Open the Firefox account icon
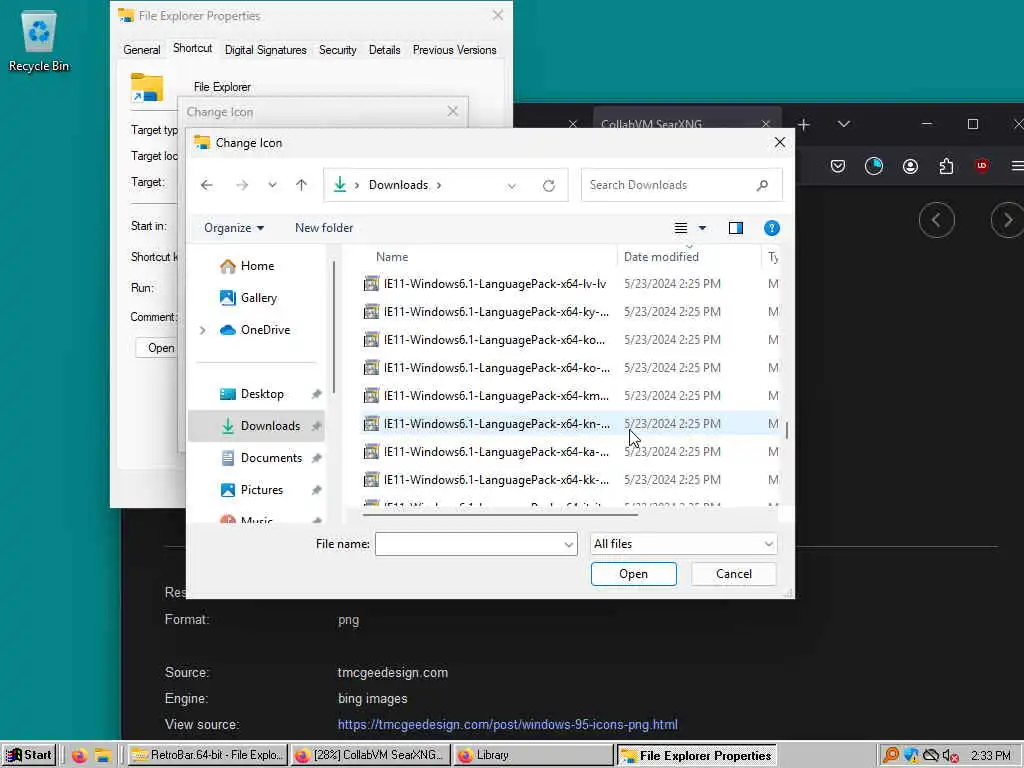1024x768 pixels. pyautogui.click(x=910, y=167)
